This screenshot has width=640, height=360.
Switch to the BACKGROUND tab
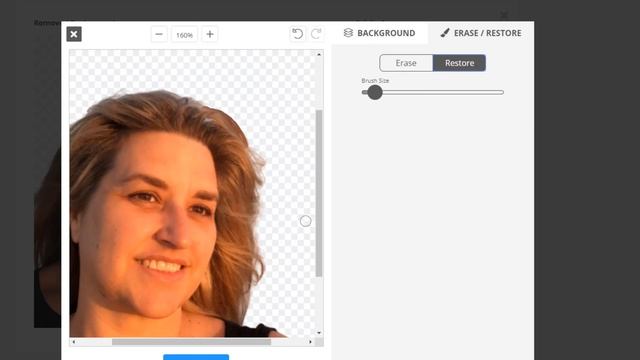coord(380,33)
